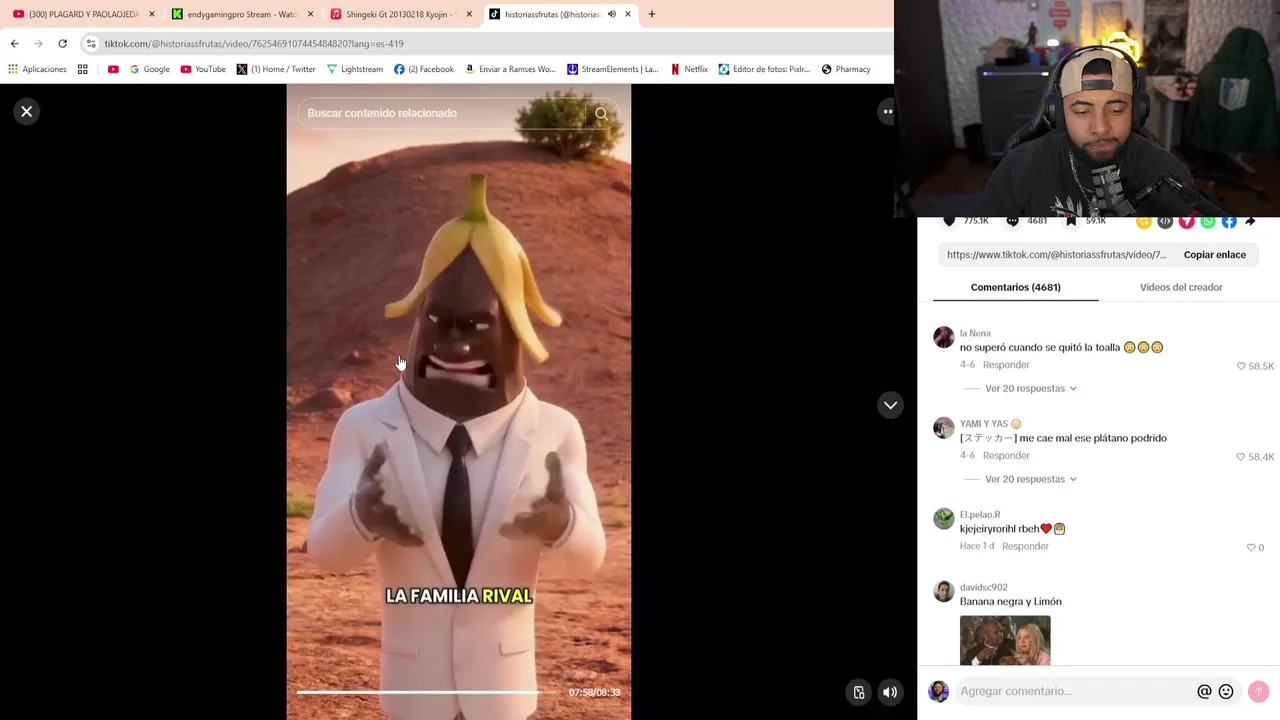Switch to Shingeki Gt Kyojin tab
Image resolution: width=1280 pixels, height=720 pixels.
401,14
